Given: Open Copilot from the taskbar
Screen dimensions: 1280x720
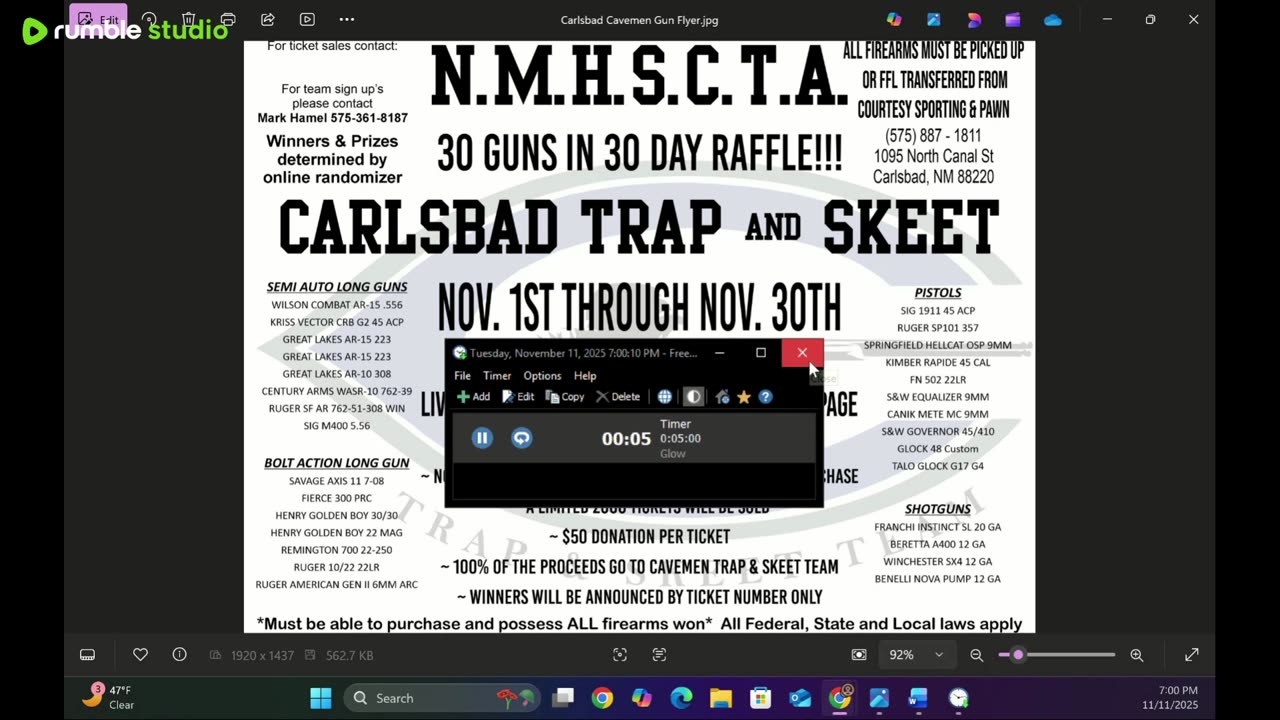Looking at the screenshot, I should point(641,698).
